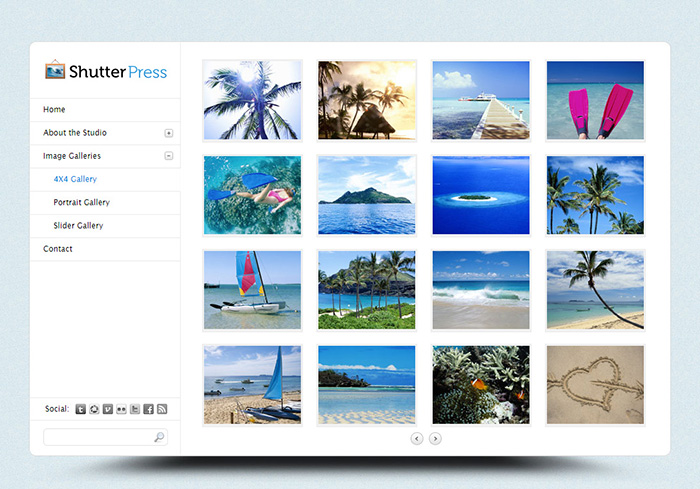The width and height of the screenshot is (700, 489).
Task: Open the blue sail beach boats thumbnail
Action: click(252, 385)
